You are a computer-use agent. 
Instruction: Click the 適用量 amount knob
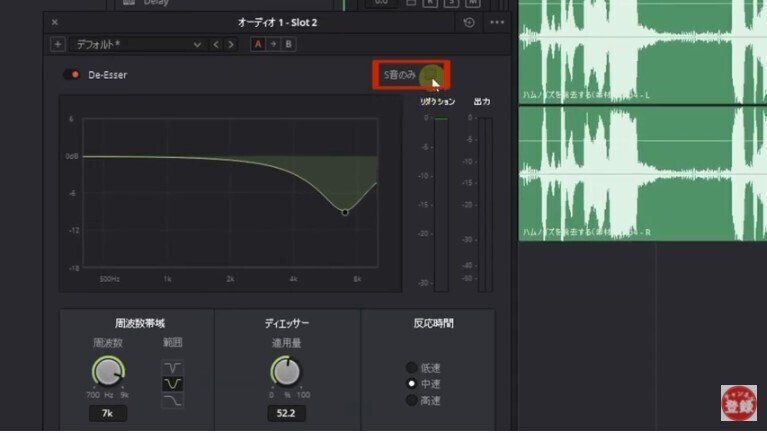pos(286,372)
